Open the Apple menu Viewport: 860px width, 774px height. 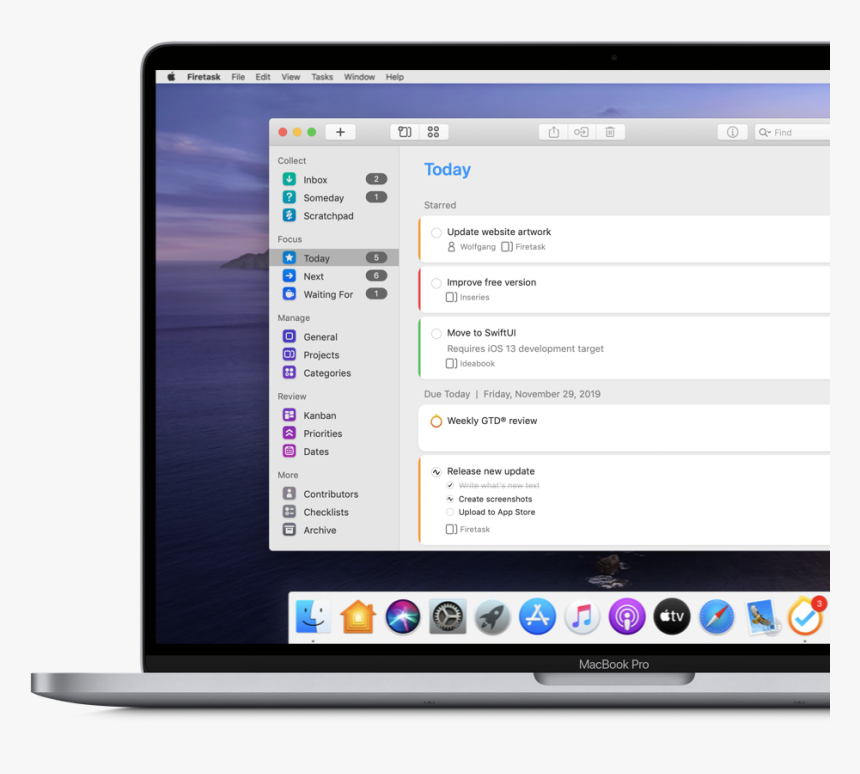(x=171, y=77)
